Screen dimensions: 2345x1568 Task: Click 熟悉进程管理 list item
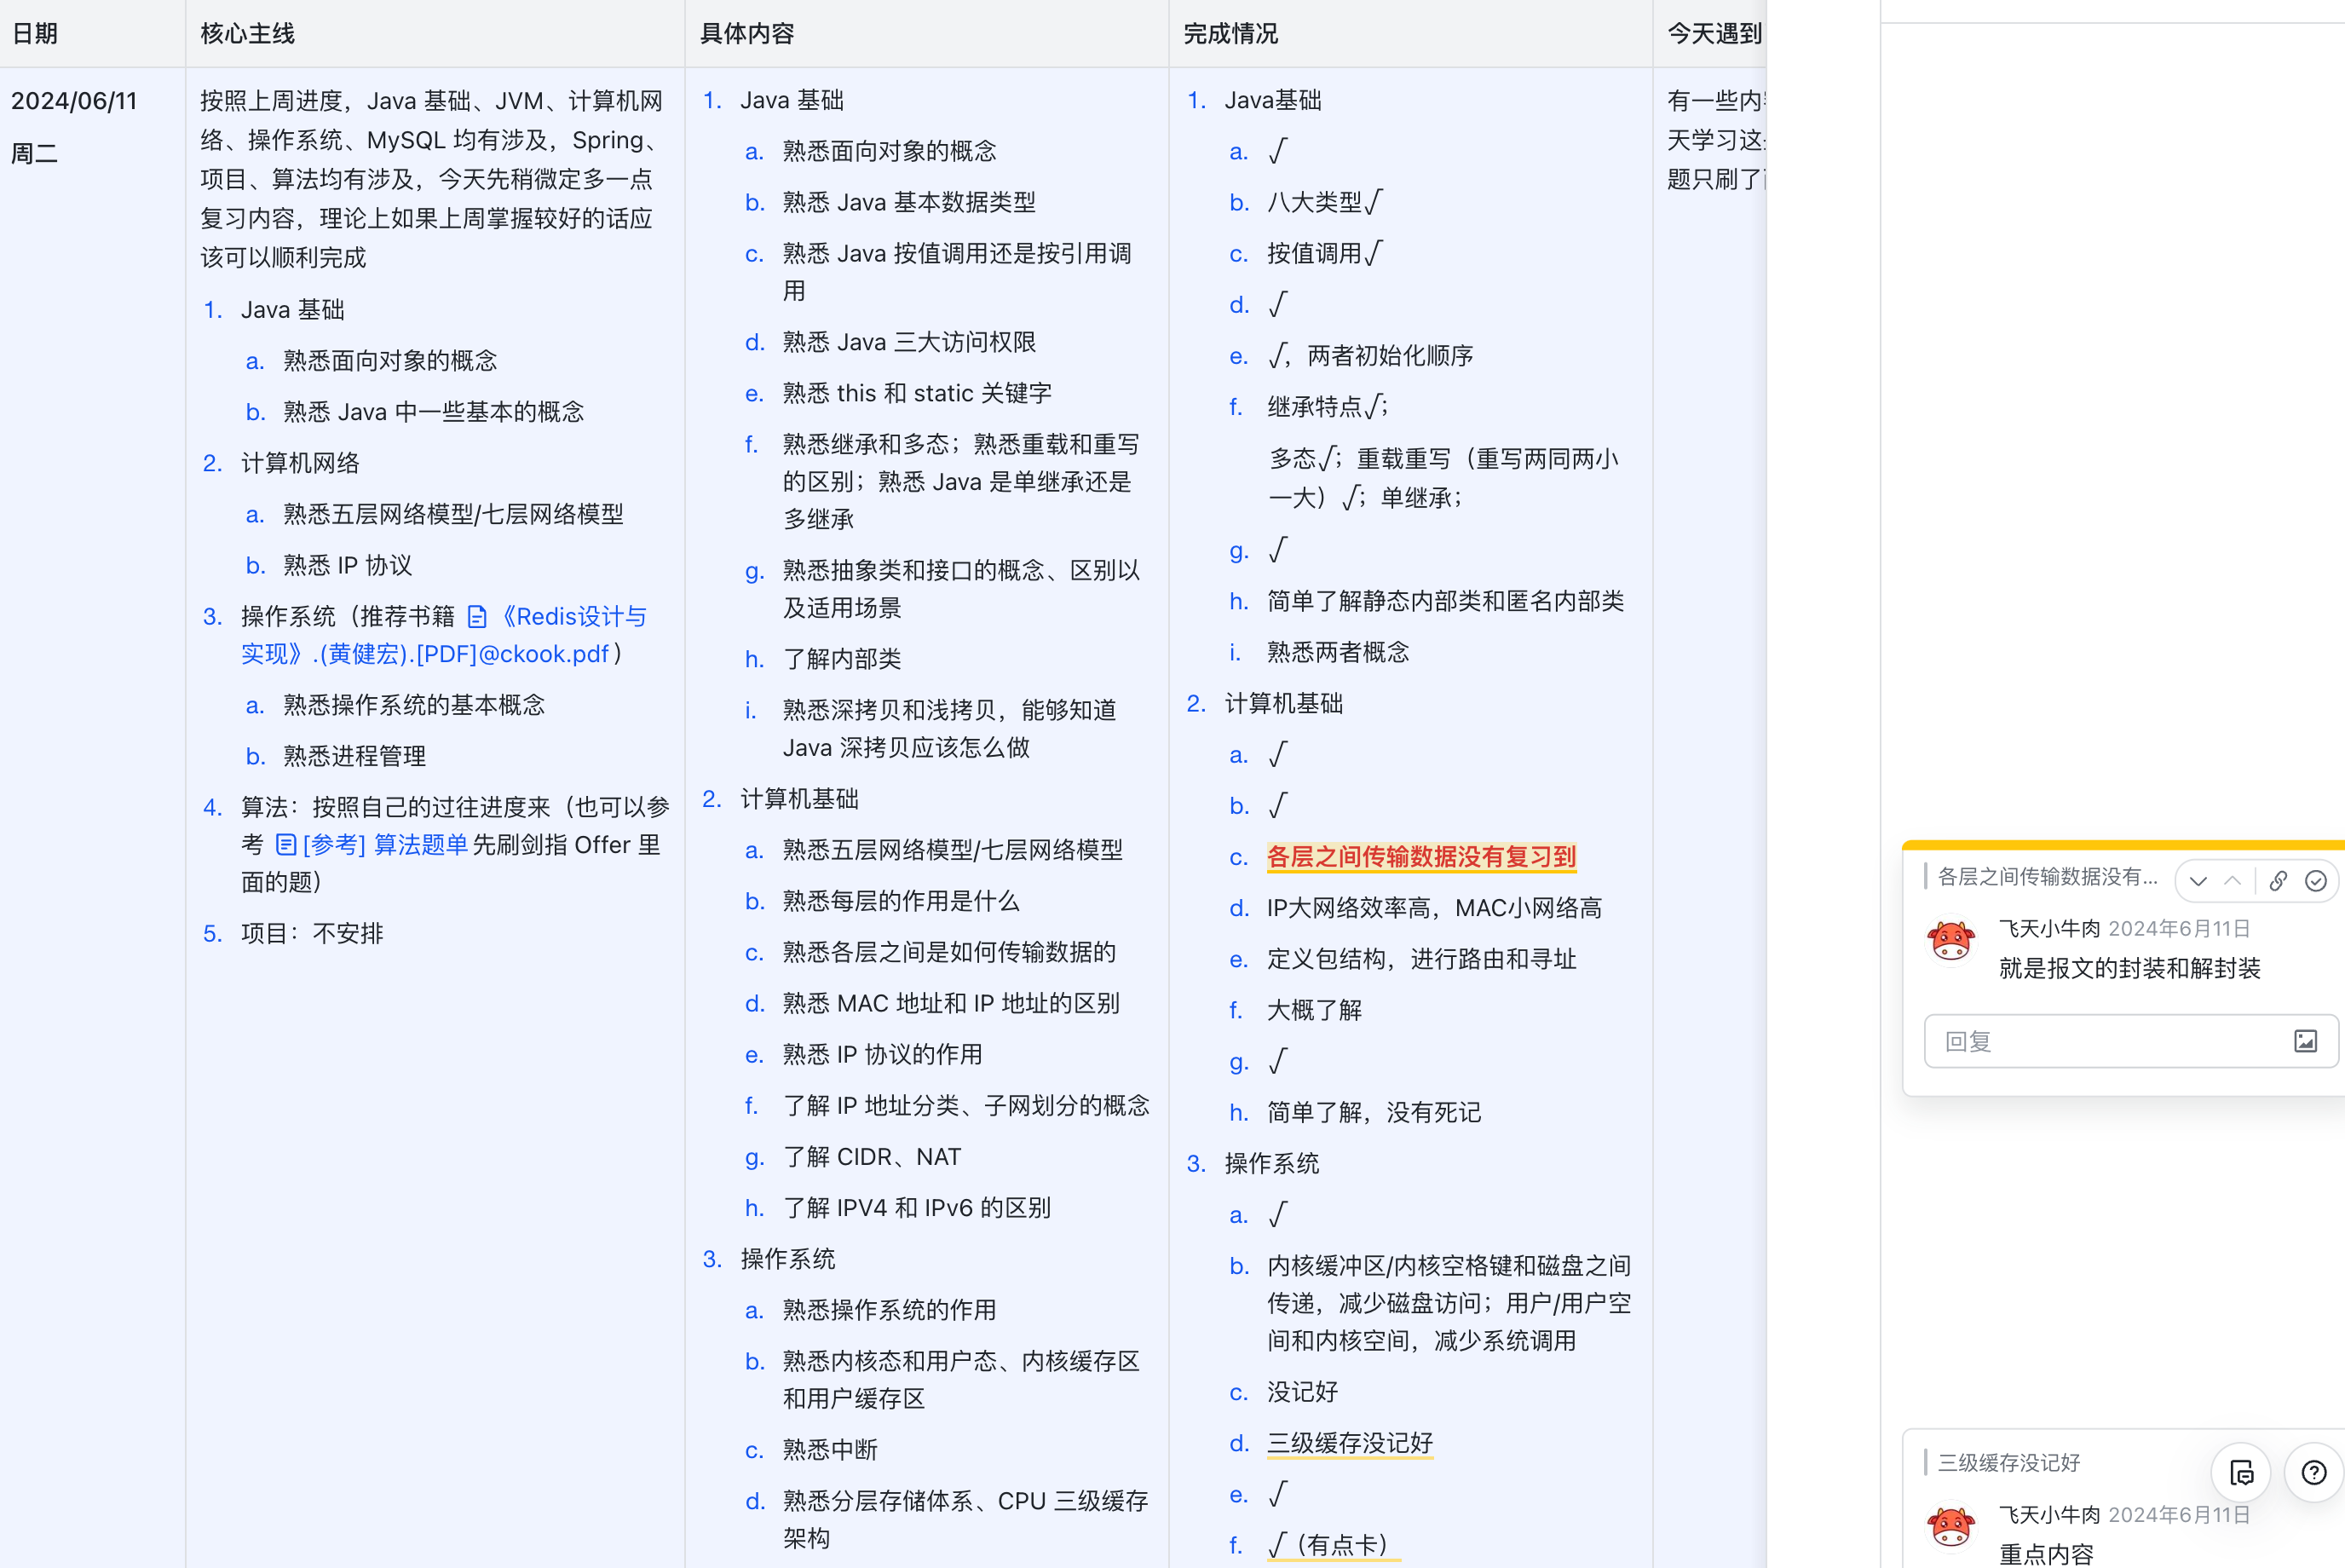pyautogui.click(x=354, y=756)
